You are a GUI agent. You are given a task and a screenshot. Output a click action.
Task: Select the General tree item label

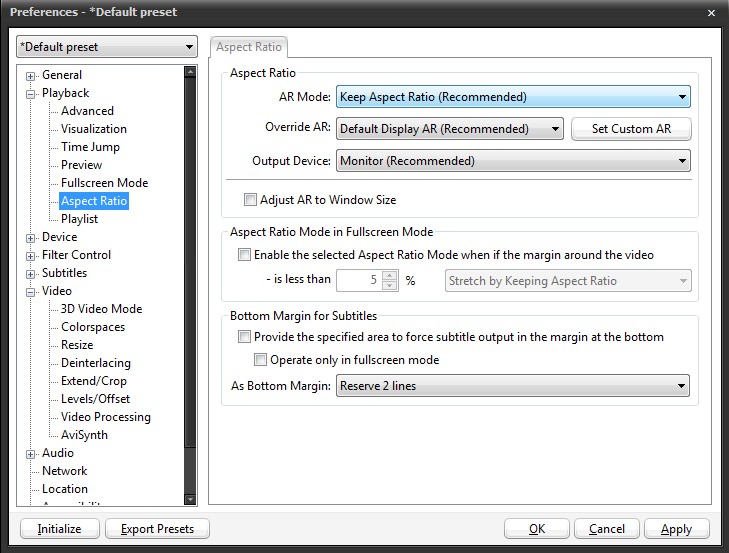(x=62, y=75)
